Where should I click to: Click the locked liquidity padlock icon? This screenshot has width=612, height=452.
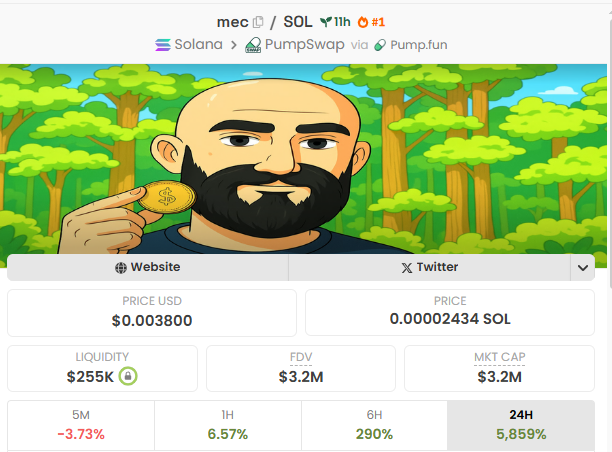point(128,376)
